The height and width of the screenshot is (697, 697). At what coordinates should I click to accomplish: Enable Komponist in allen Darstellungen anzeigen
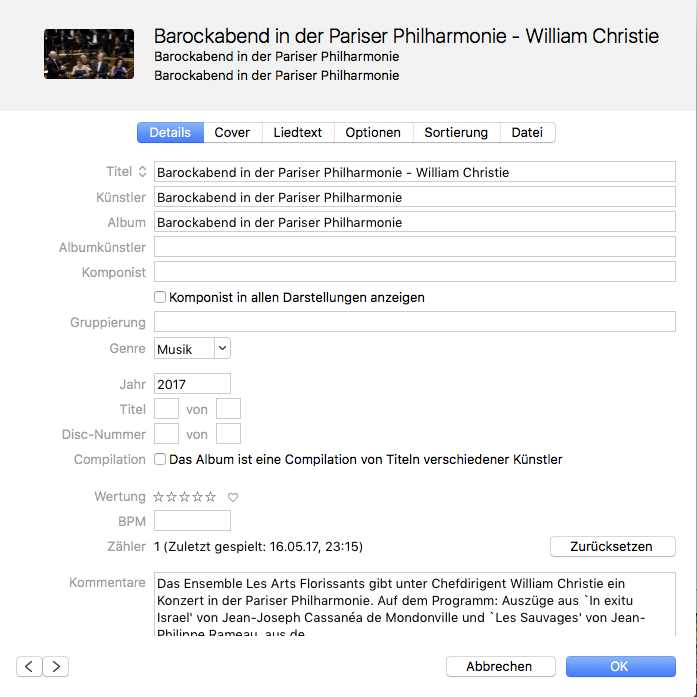[160, 297]
